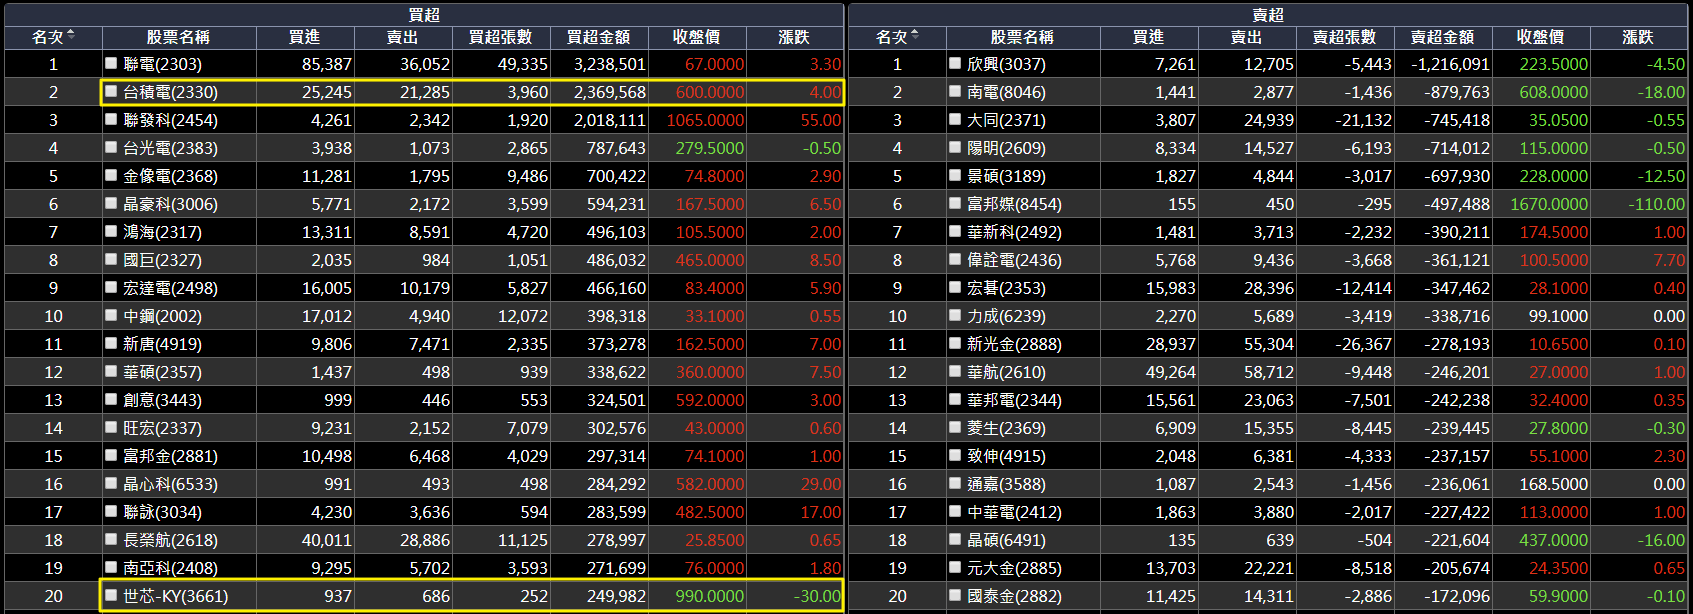1693x614 pixels.
Task: Enable the checkbox for 中鋼(2002)
Action: [111, 315]
